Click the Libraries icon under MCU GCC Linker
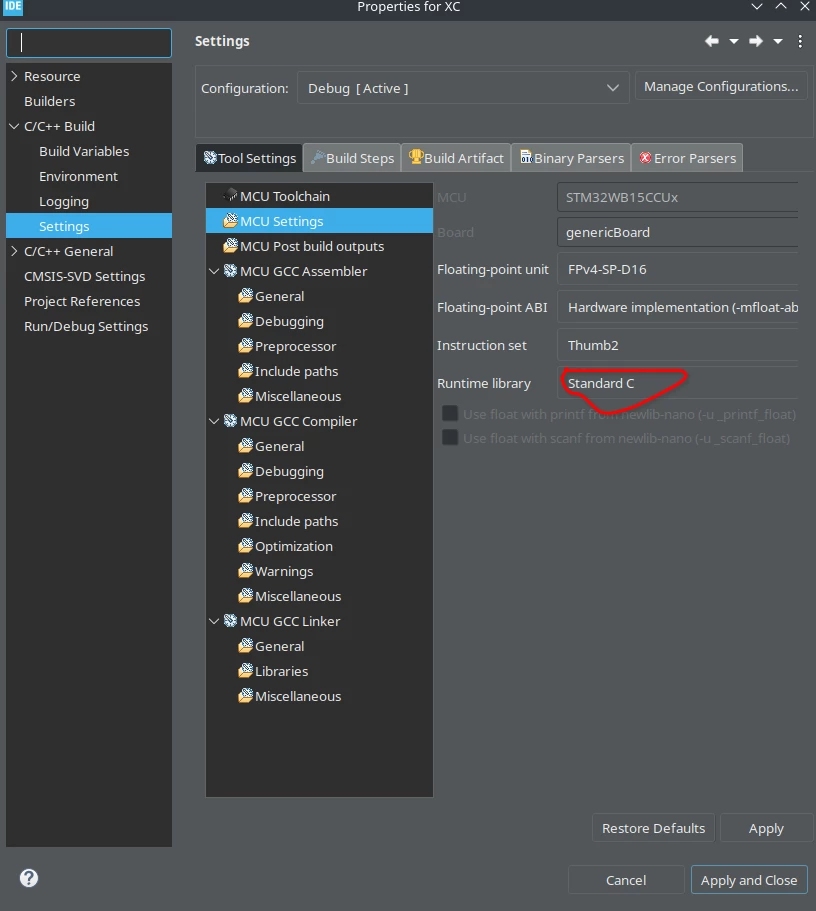Viewport: 816px width, 911px height. point(246,670)
